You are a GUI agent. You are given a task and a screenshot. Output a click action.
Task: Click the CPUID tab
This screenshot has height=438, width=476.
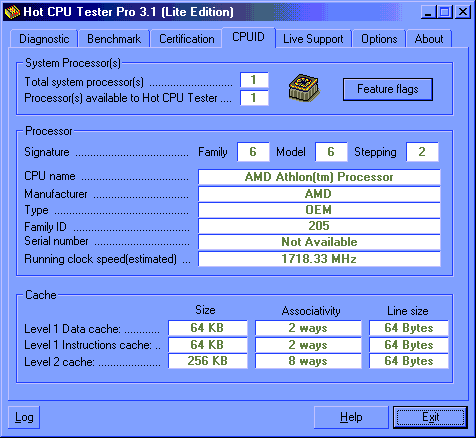[248, 37]
